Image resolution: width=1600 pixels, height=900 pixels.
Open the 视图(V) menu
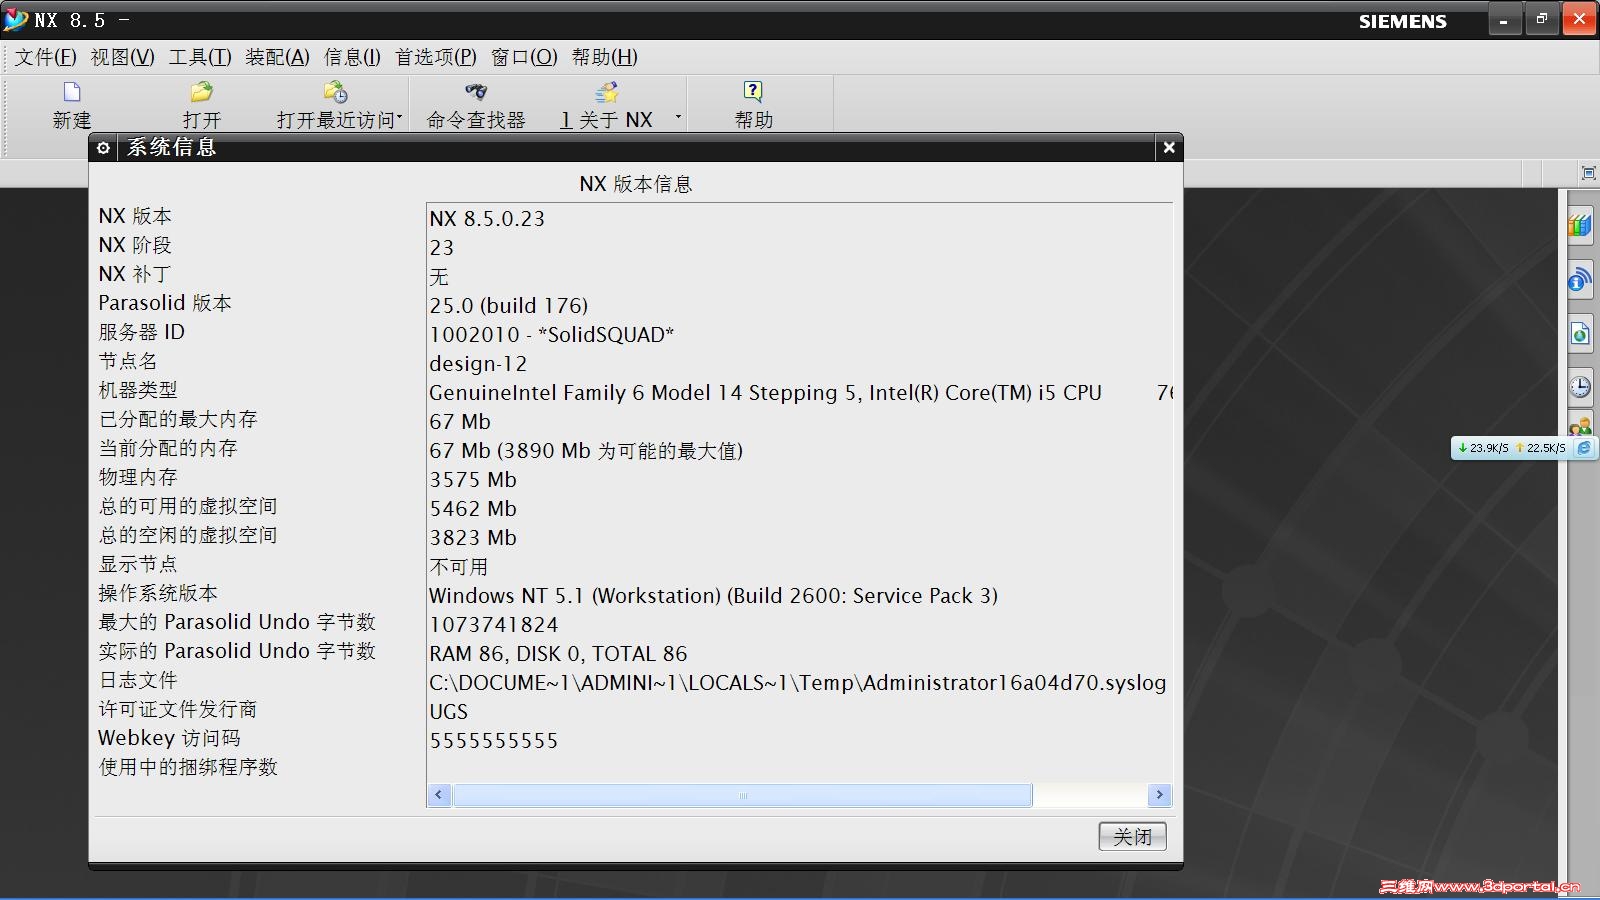(x=123, y=57)
